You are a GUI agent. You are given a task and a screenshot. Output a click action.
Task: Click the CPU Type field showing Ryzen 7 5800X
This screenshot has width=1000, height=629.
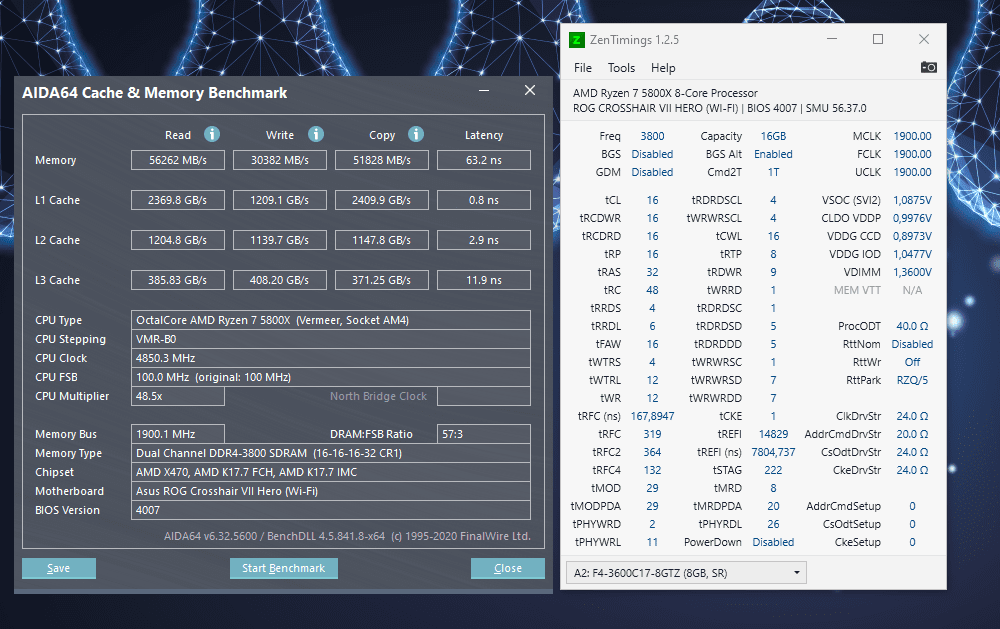tap(331, 320)
